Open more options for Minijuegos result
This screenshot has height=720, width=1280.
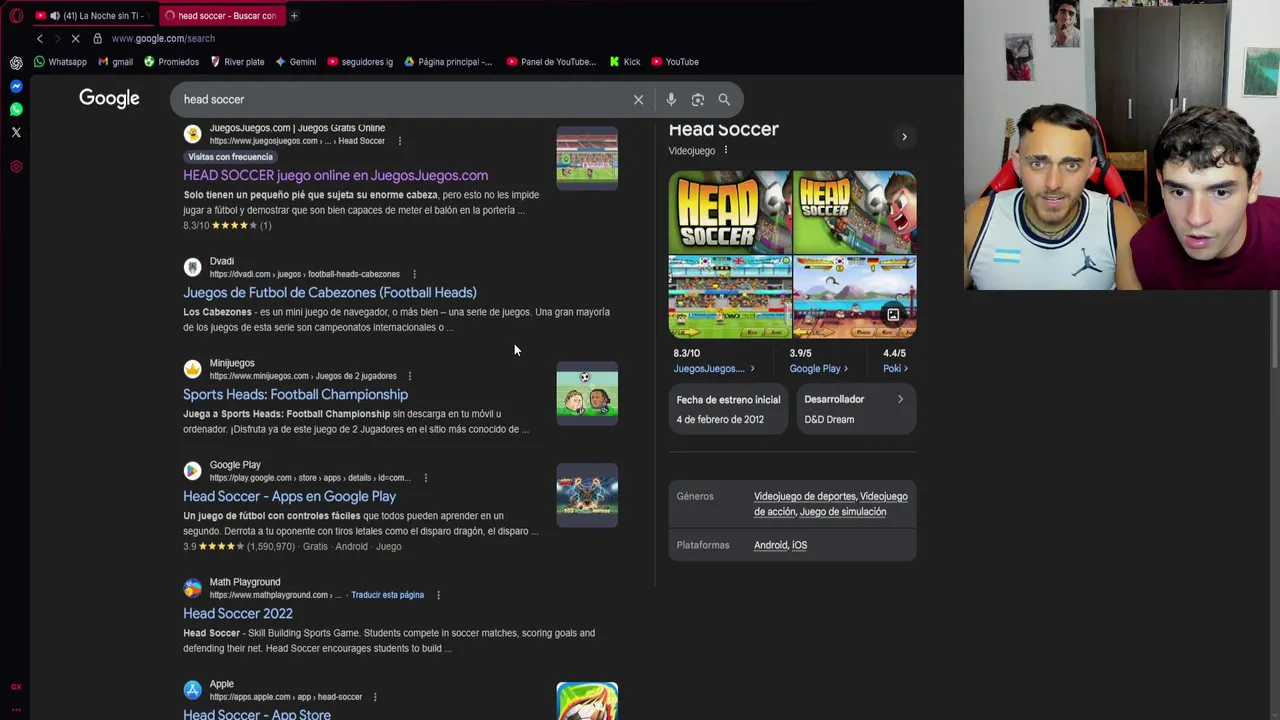click(409, 376)
